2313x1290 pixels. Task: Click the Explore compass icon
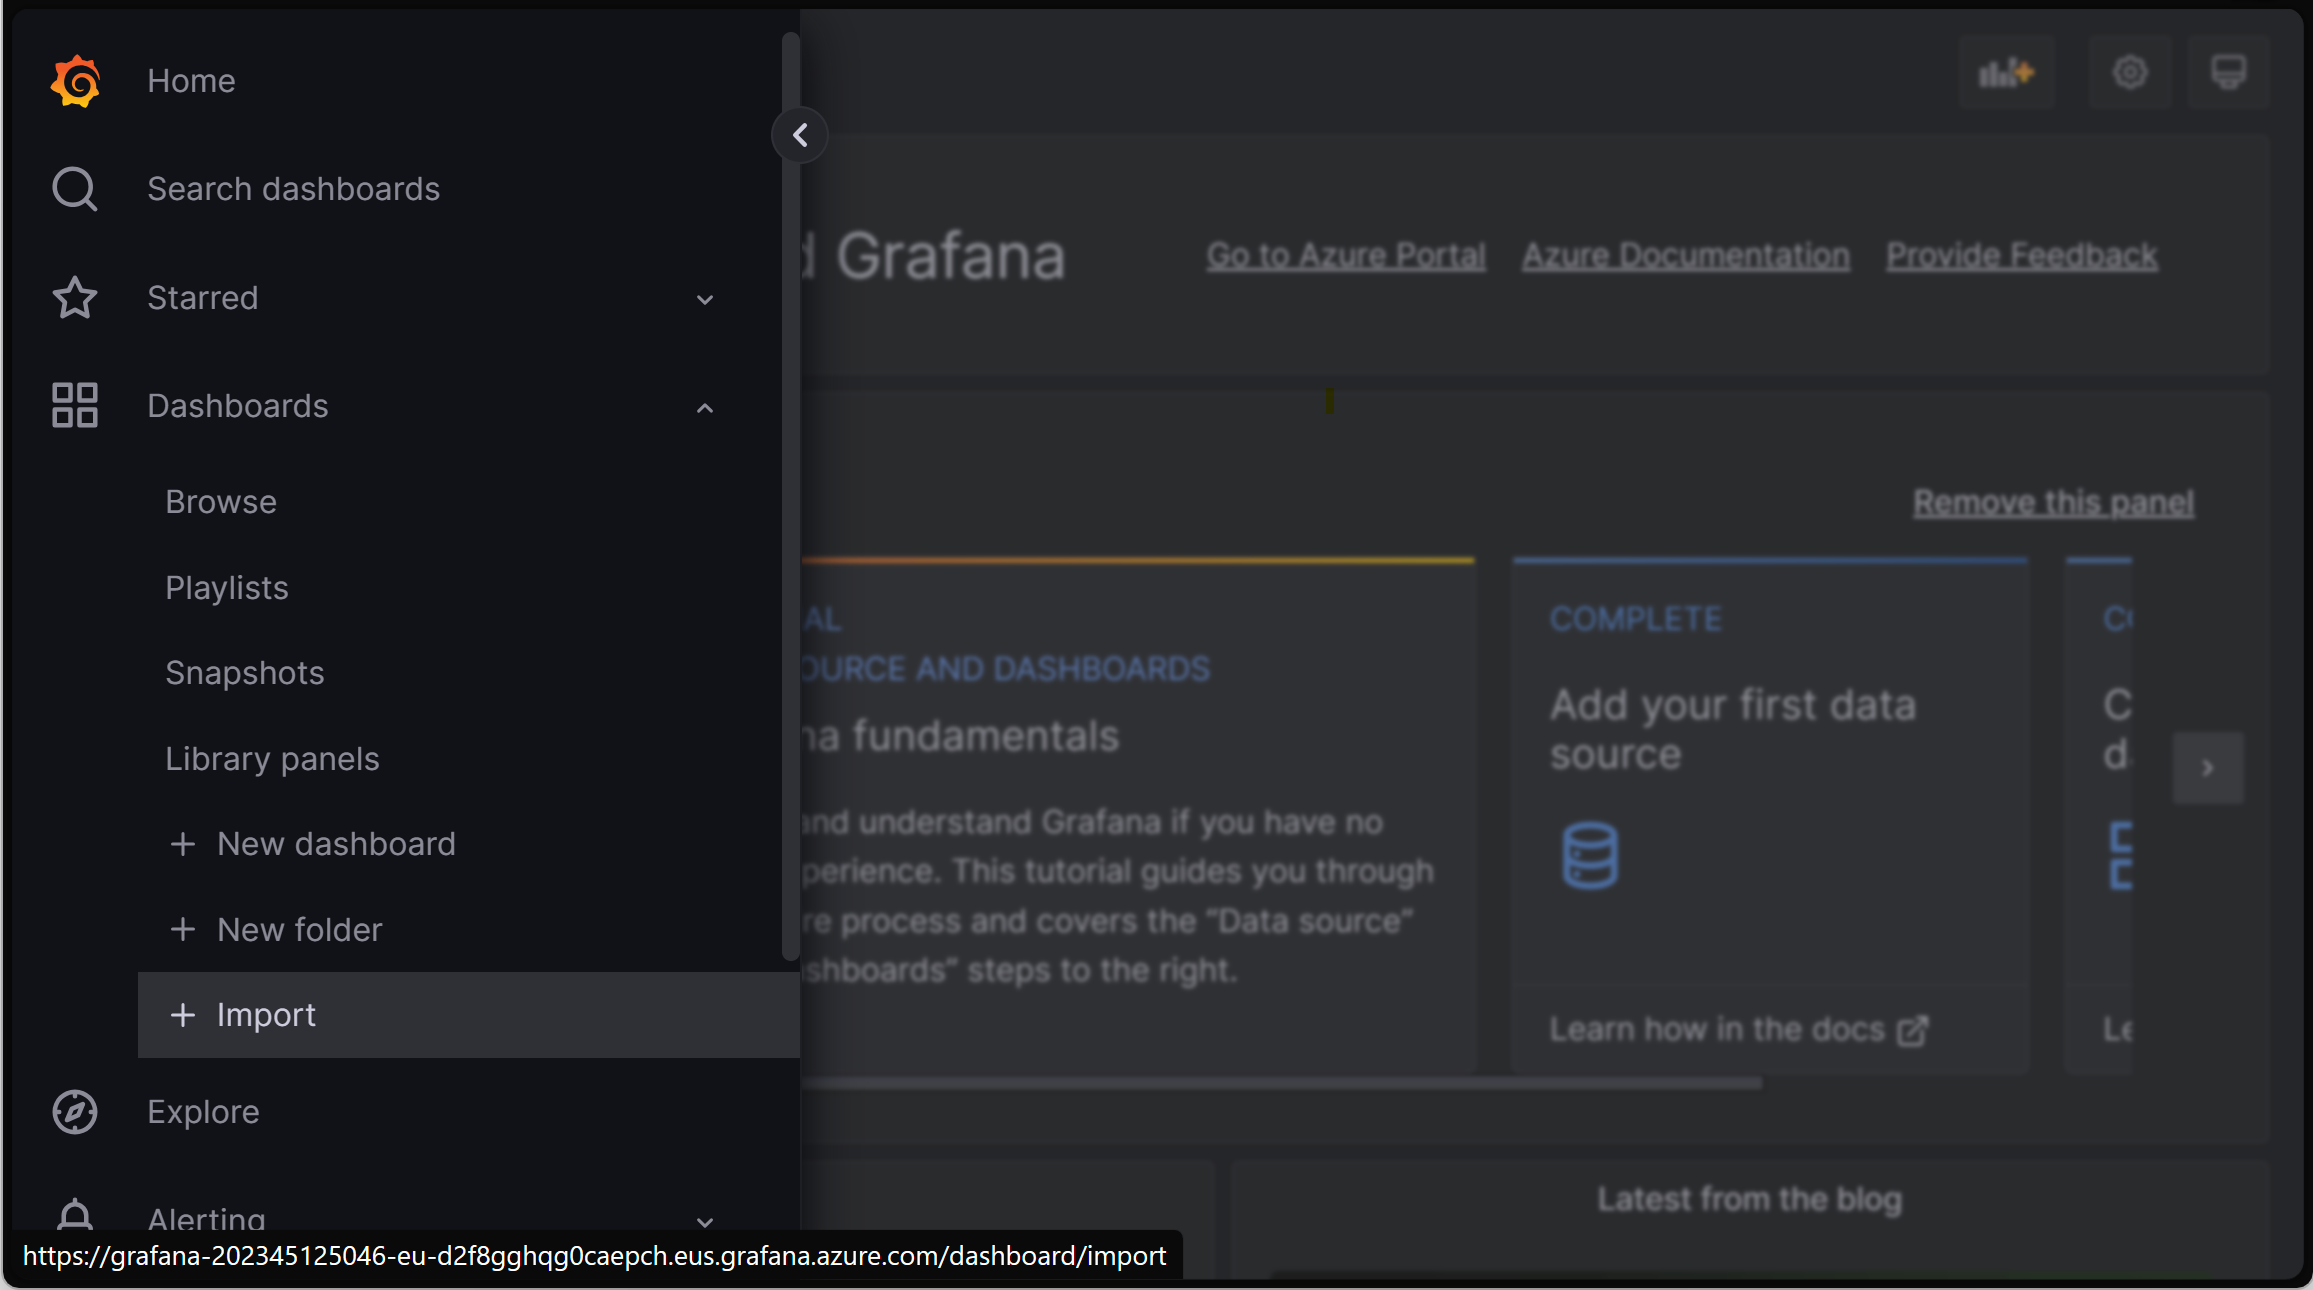(73, 1112)
